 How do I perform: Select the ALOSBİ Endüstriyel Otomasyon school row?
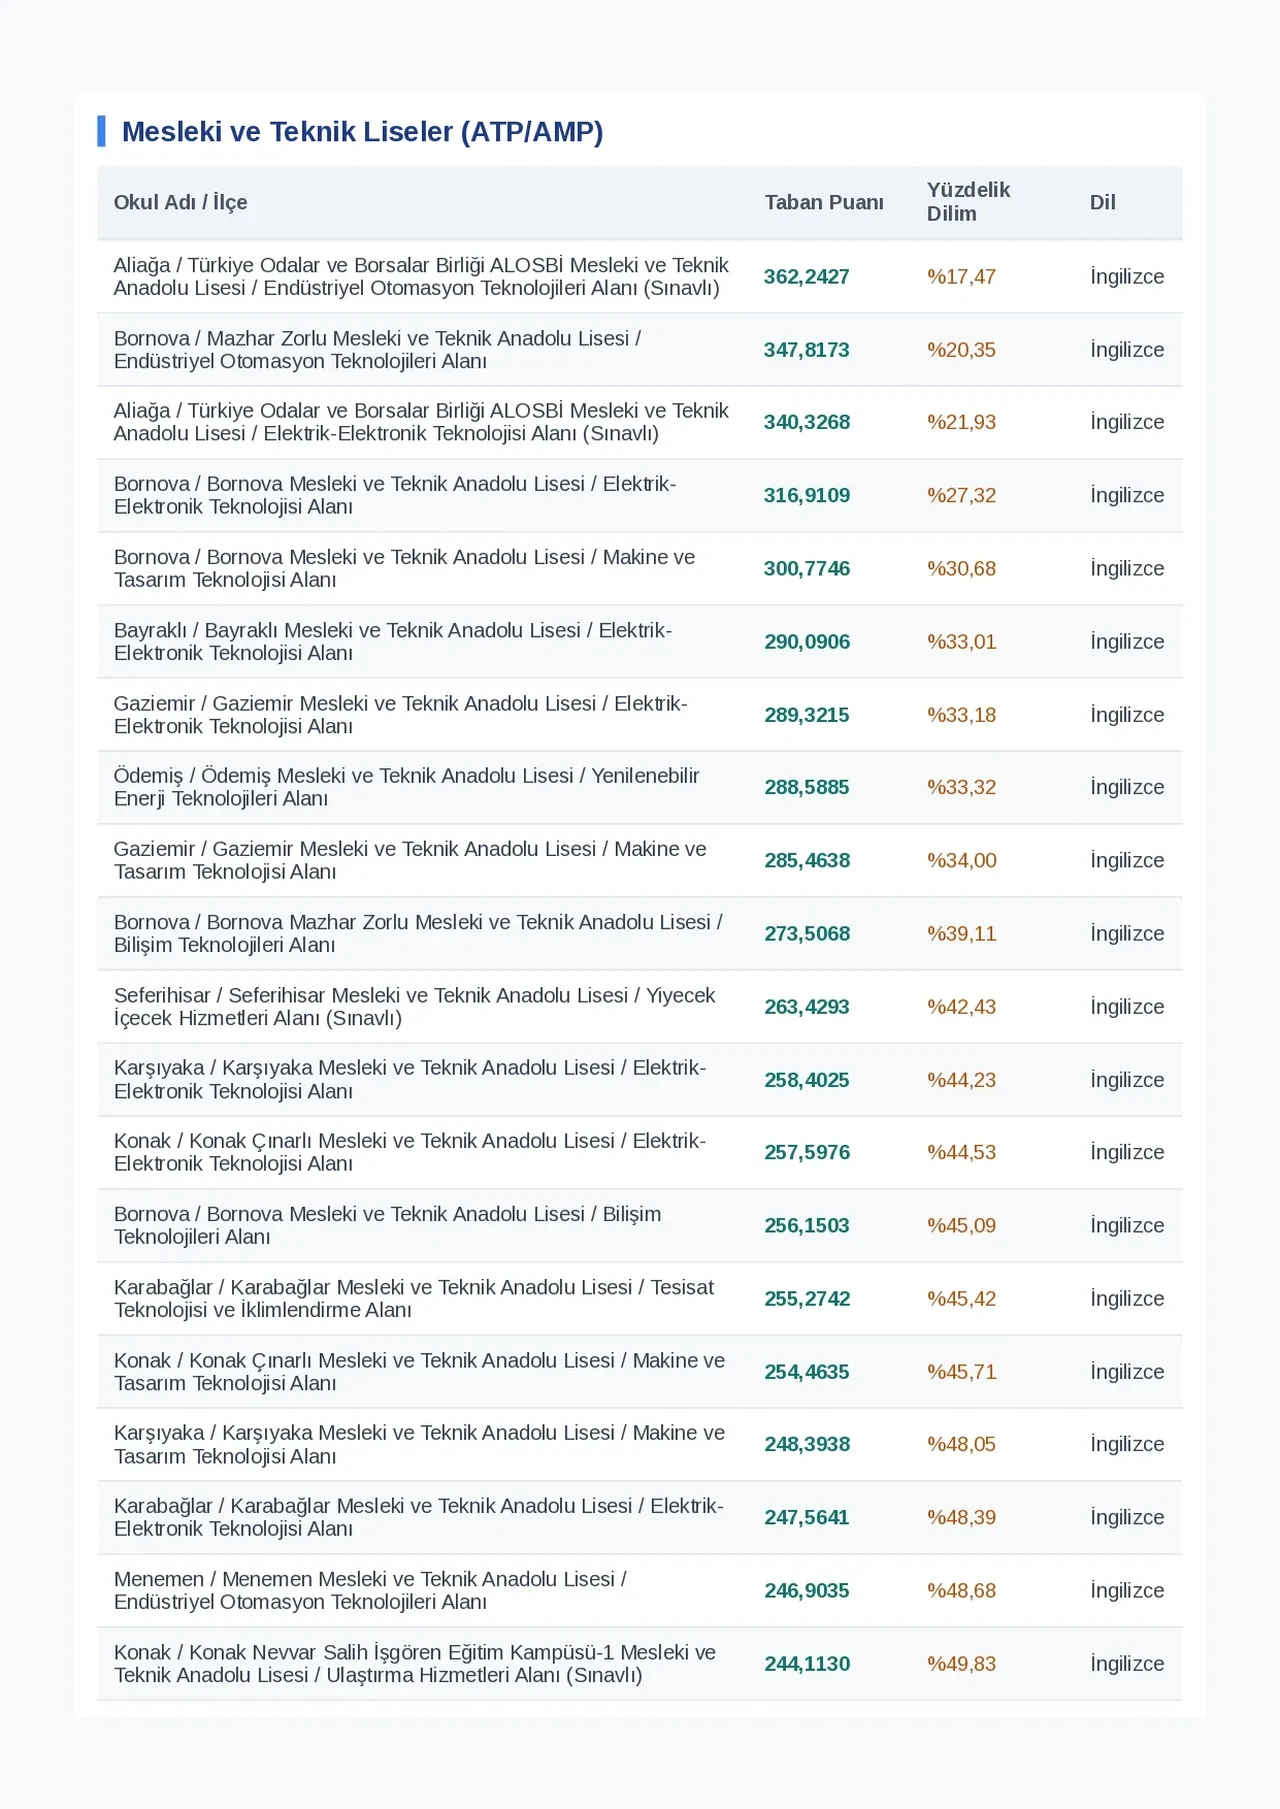click(640, 277)
